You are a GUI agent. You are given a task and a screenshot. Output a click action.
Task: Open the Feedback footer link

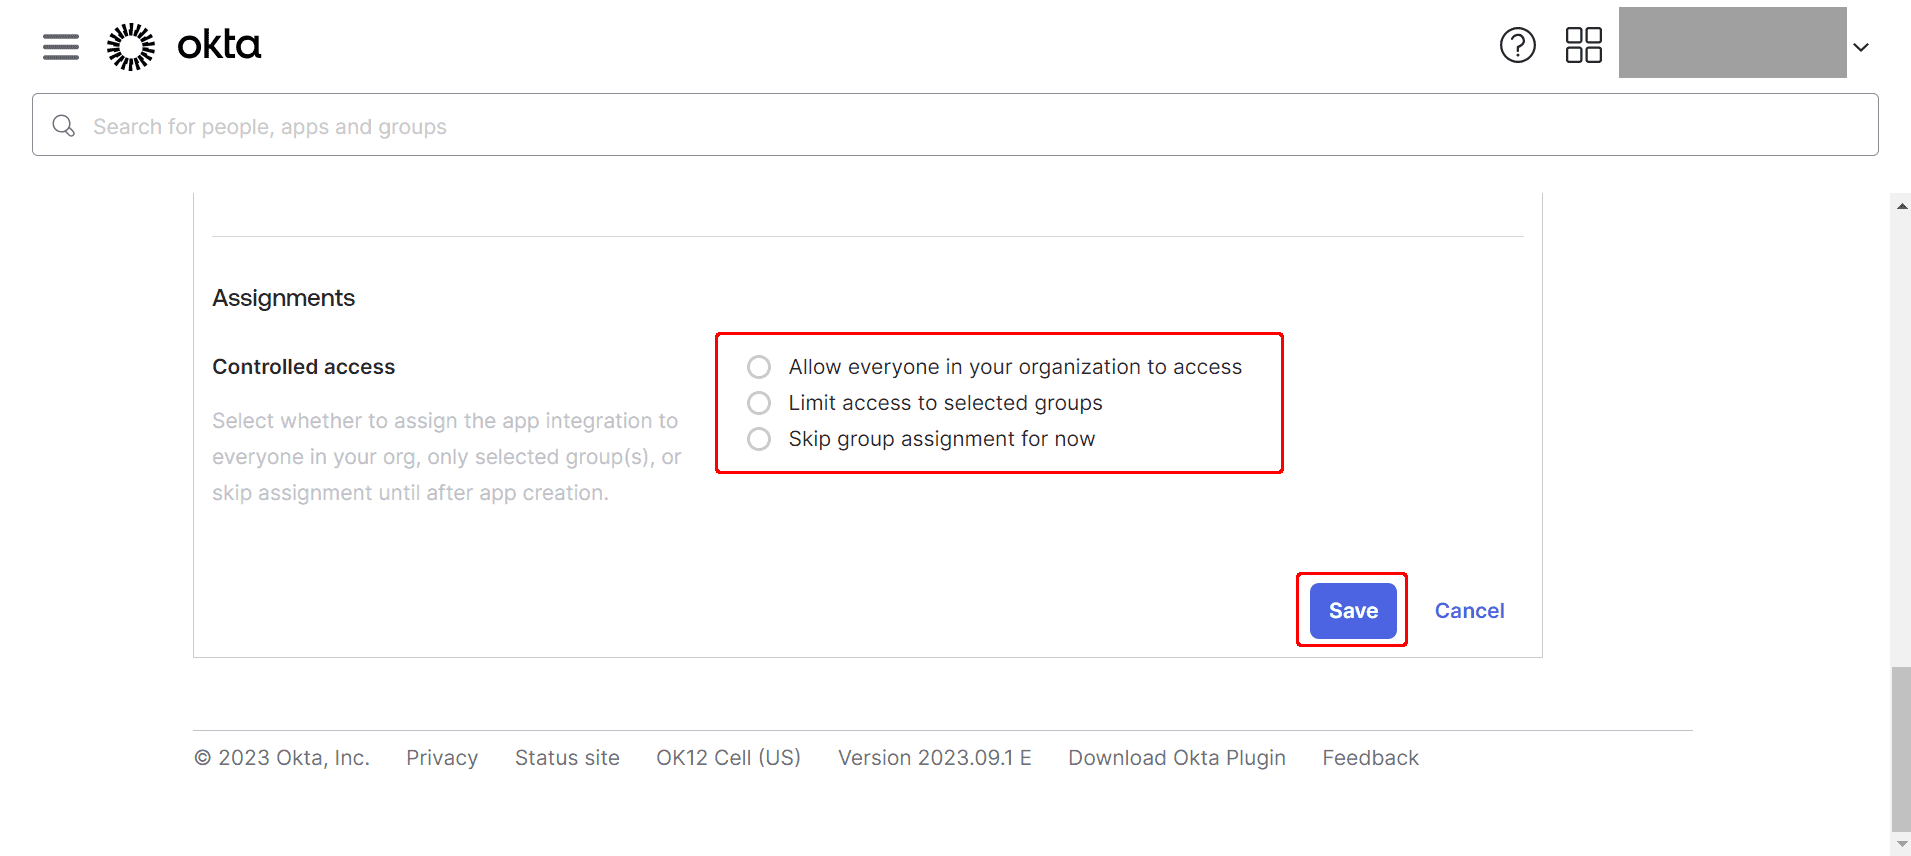coord(1370,758)
